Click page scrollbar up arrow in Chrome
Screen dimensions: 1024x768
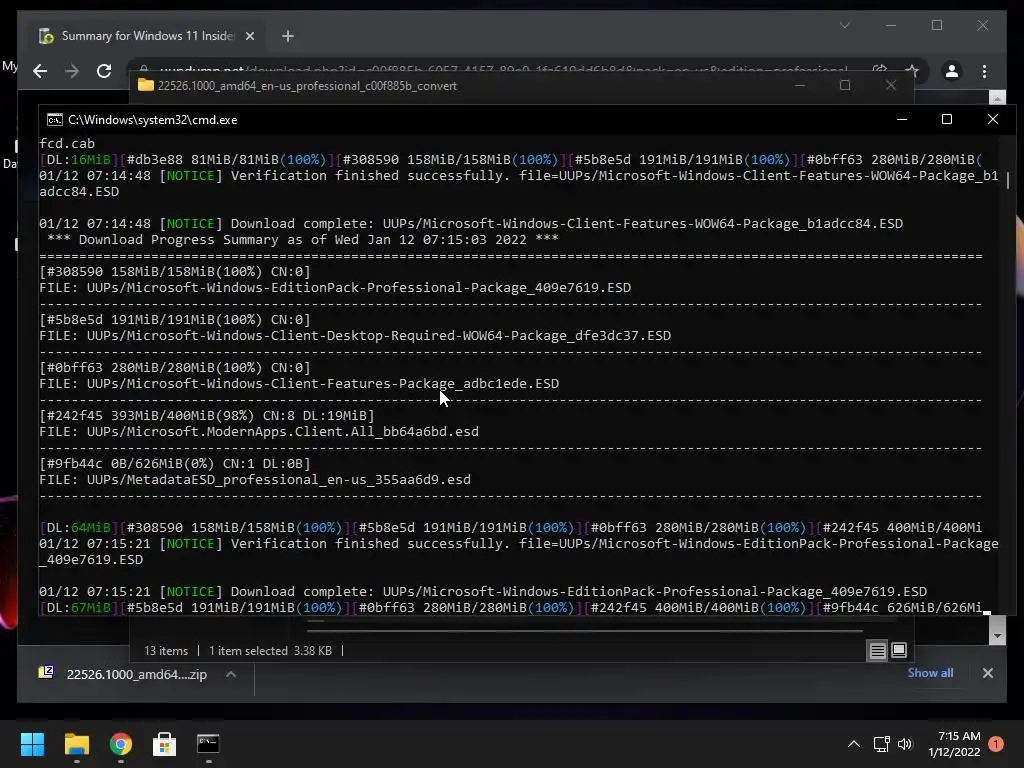pos(997,98)
